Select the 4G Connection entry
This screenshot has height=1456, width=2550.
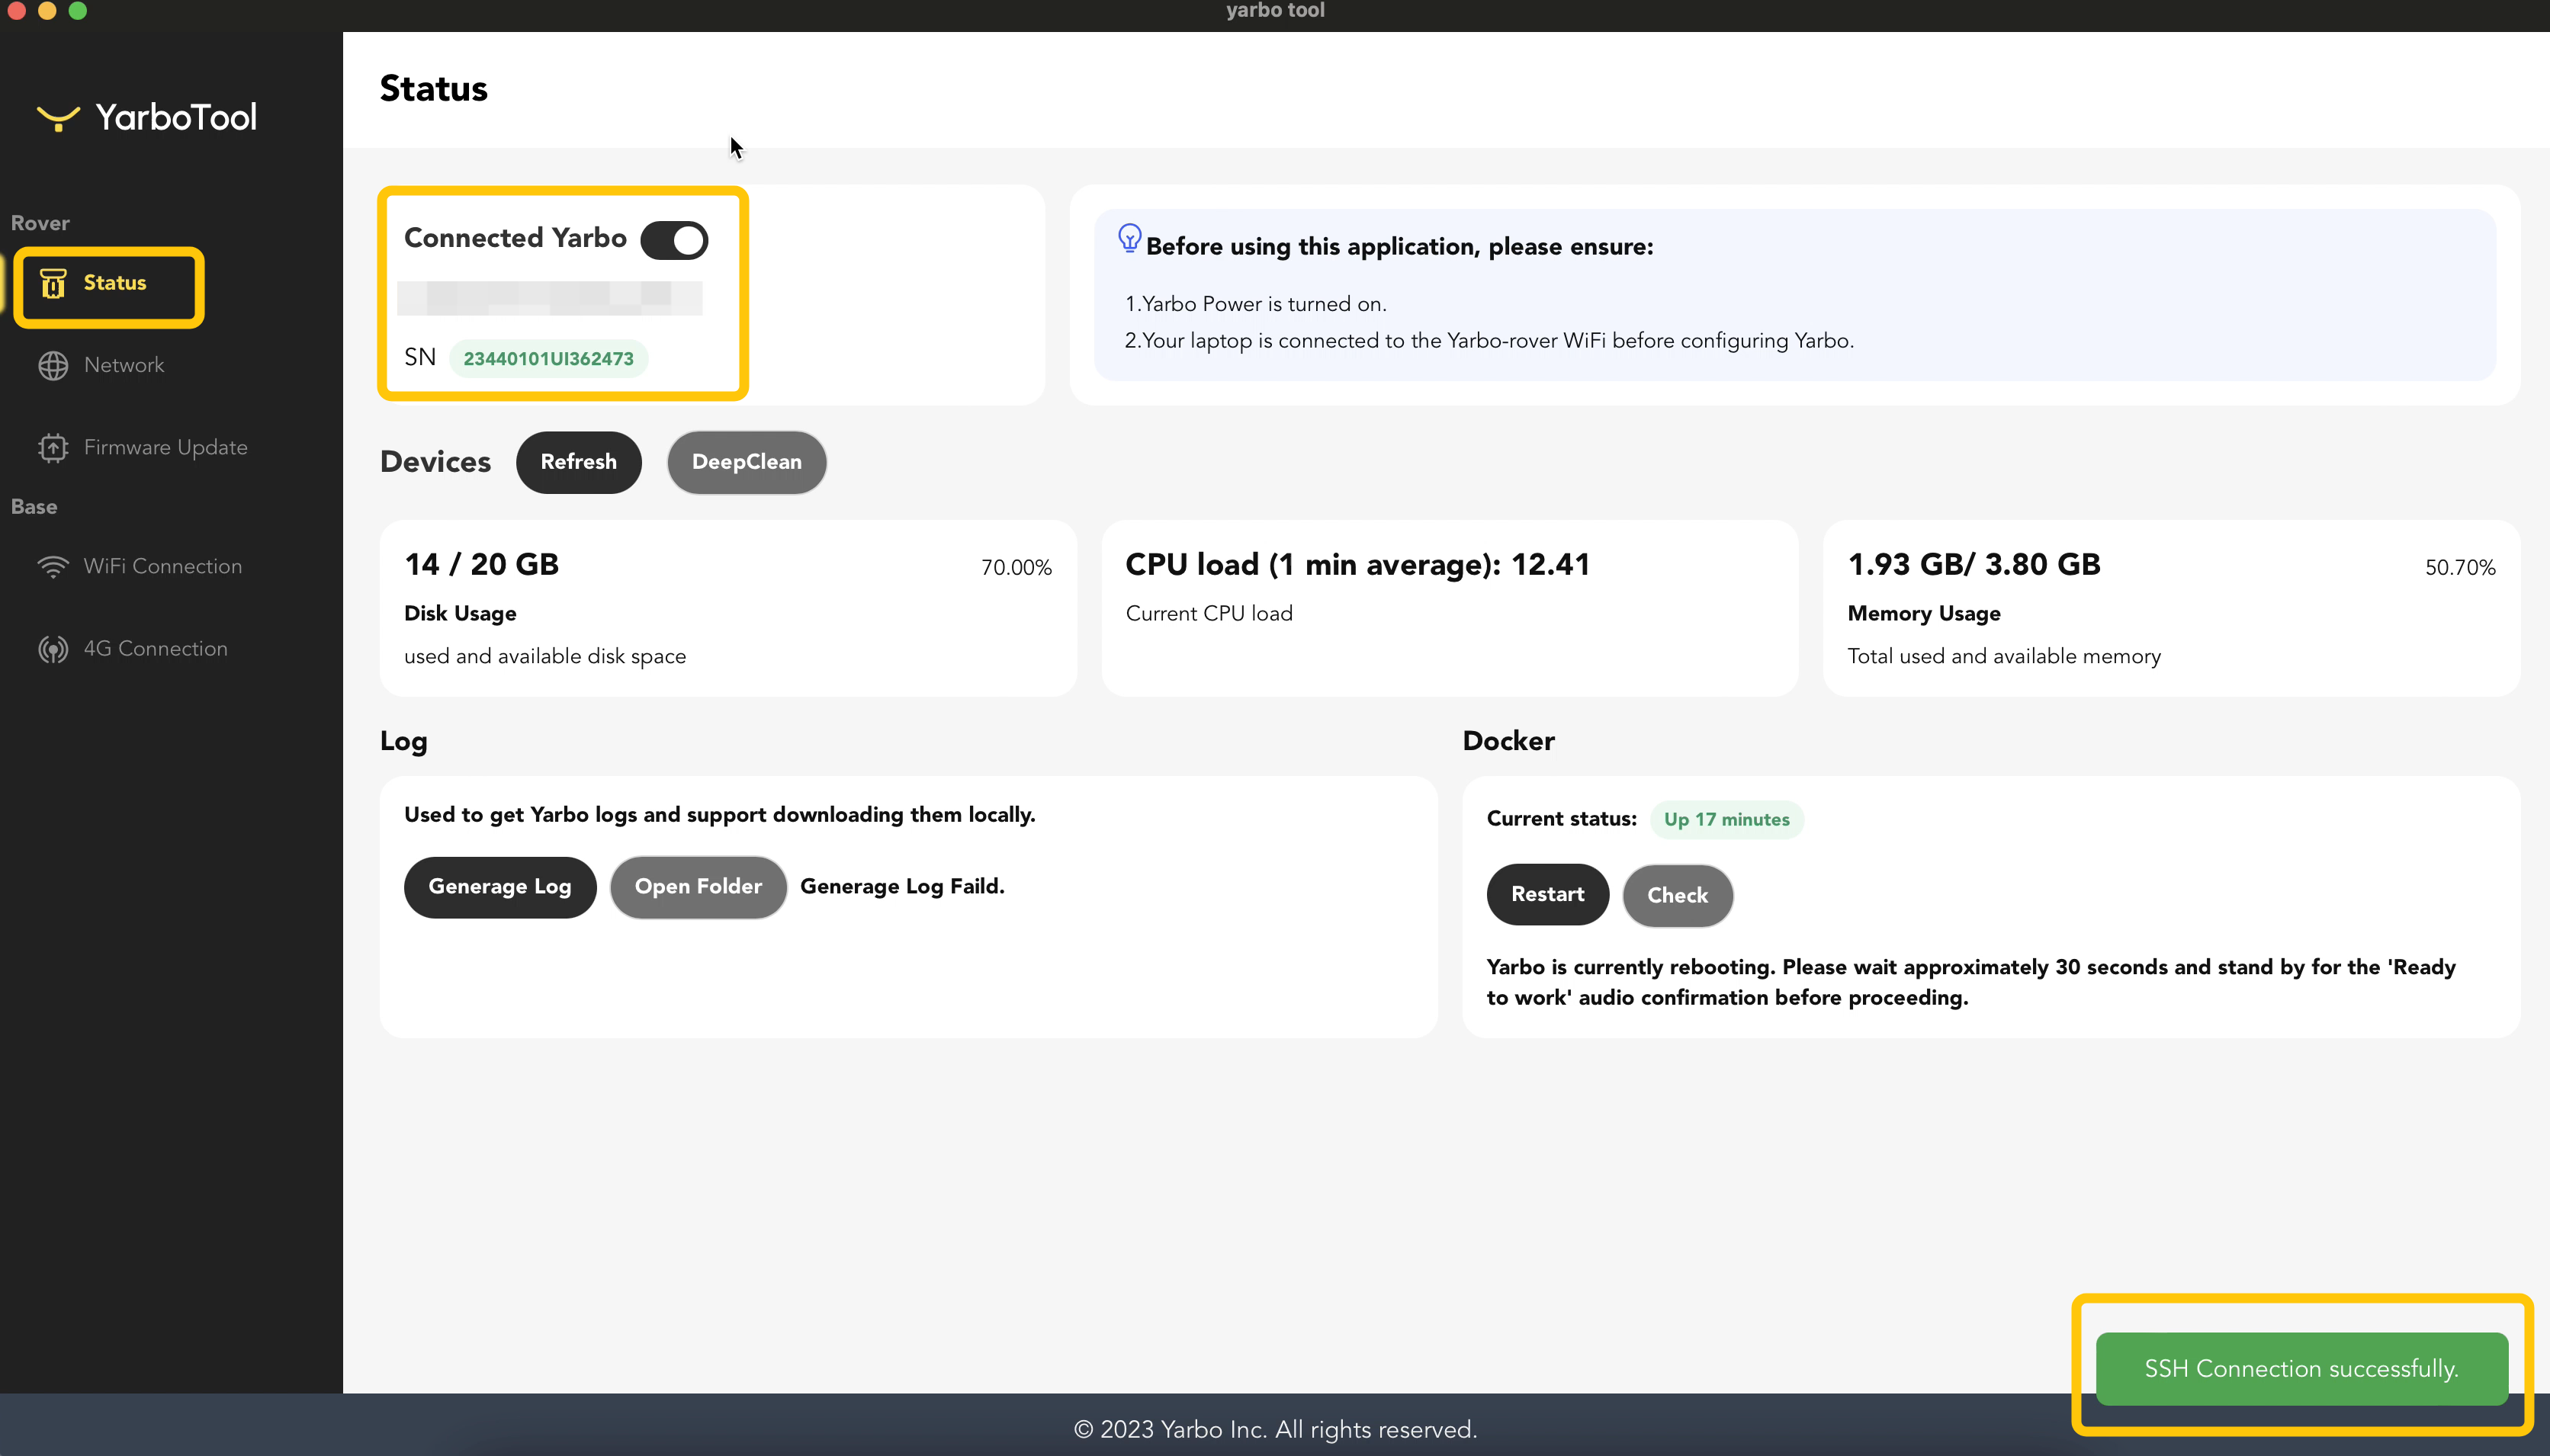tap(155, 650)
